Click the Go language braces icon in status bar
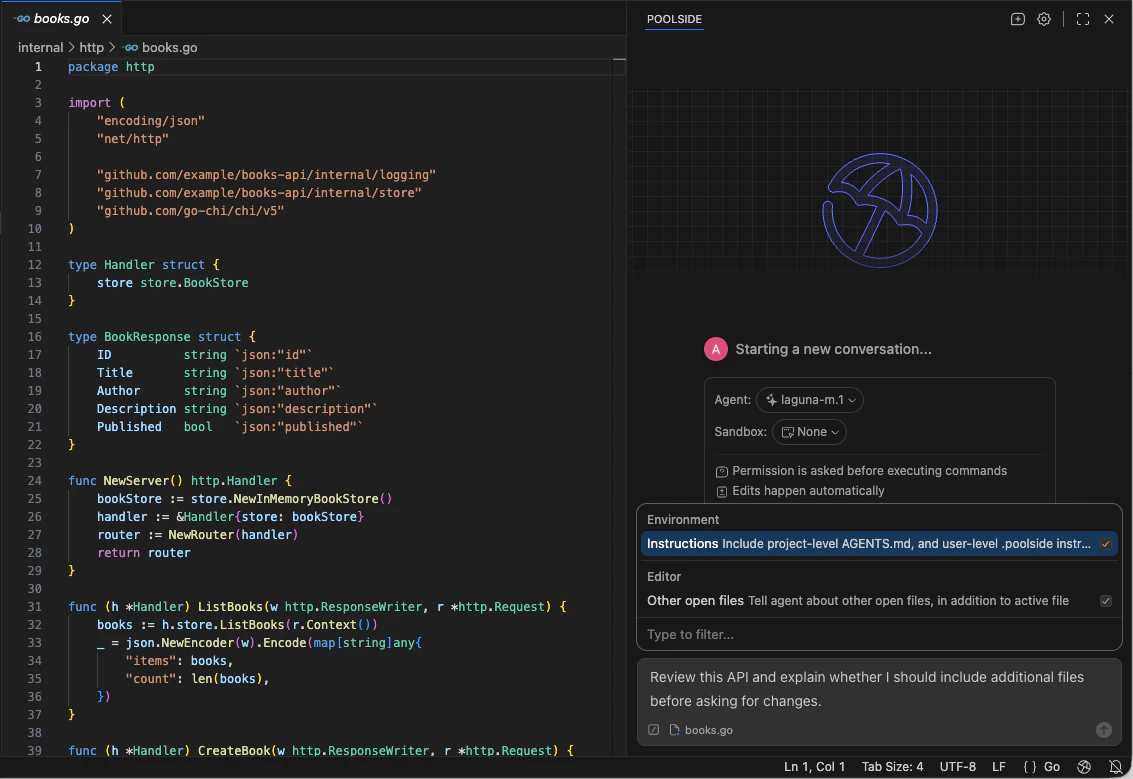Viewport: 1133px width, 779px height. coord(1030,767)
